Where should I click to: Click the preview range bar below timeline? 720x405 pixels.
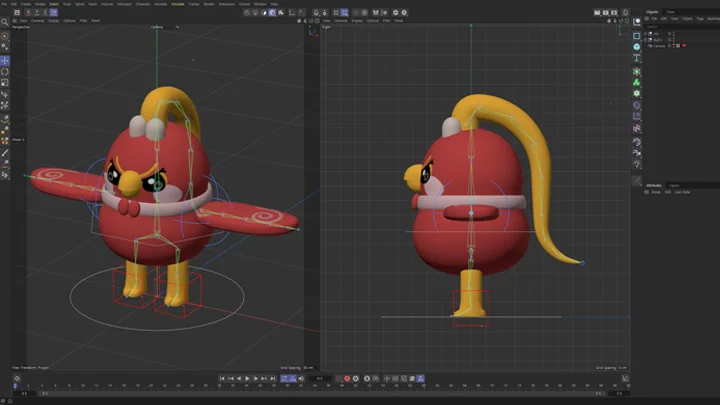click(x=321, y=394)
